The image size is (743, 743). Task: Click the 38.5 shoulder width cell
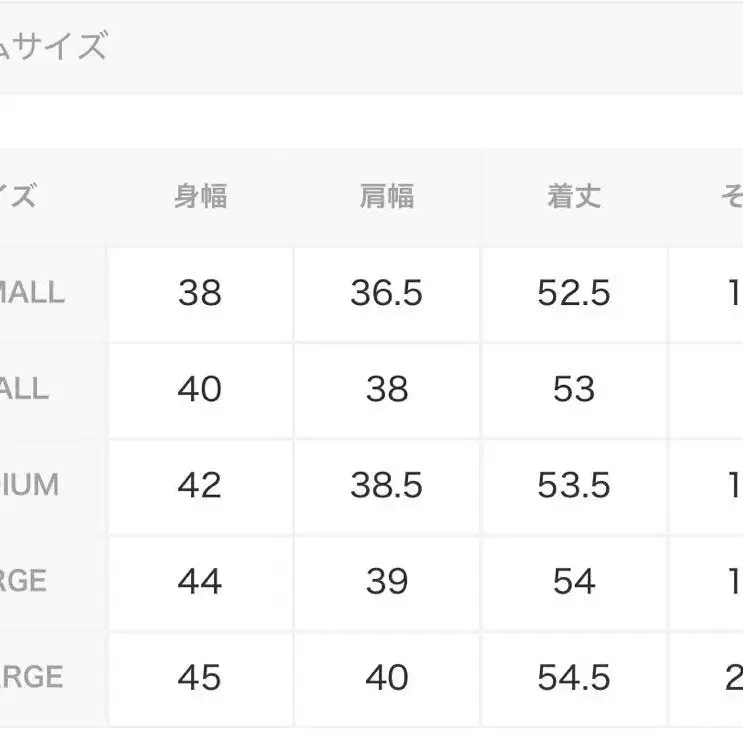[387, 485]
